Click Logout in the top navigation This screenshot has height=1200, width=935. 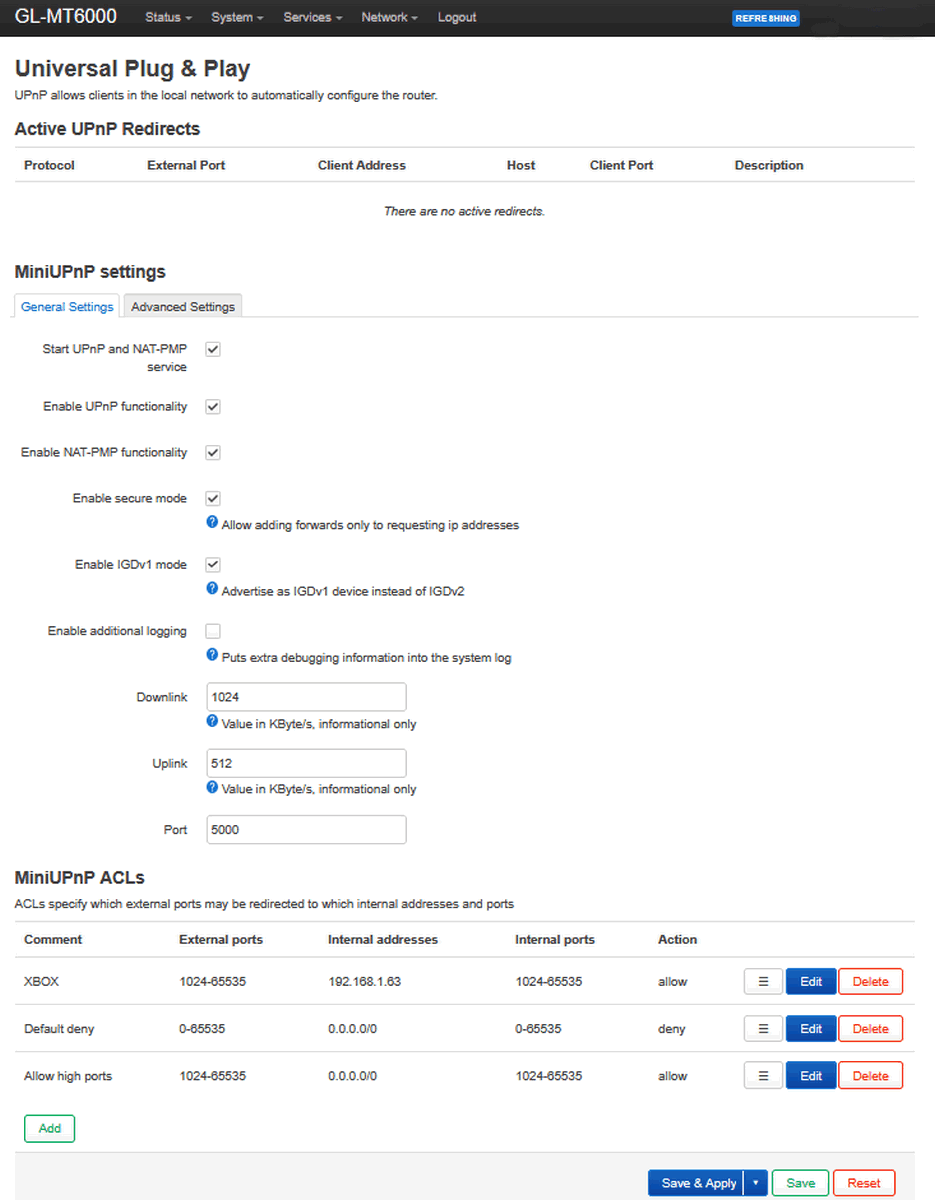[x=457, y=18]
